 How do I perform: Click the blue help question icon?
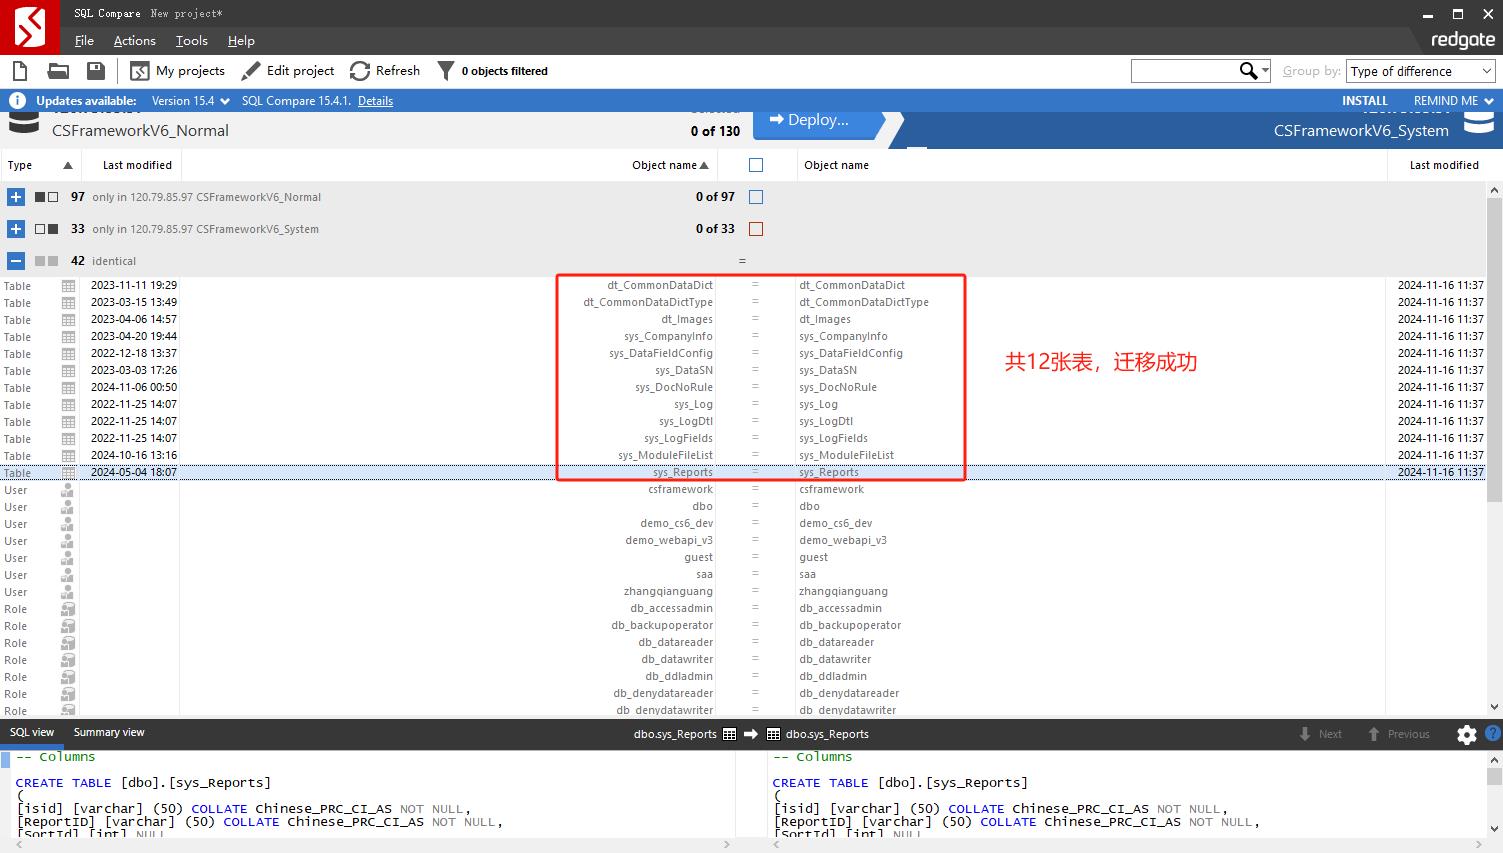point(1491,734)
